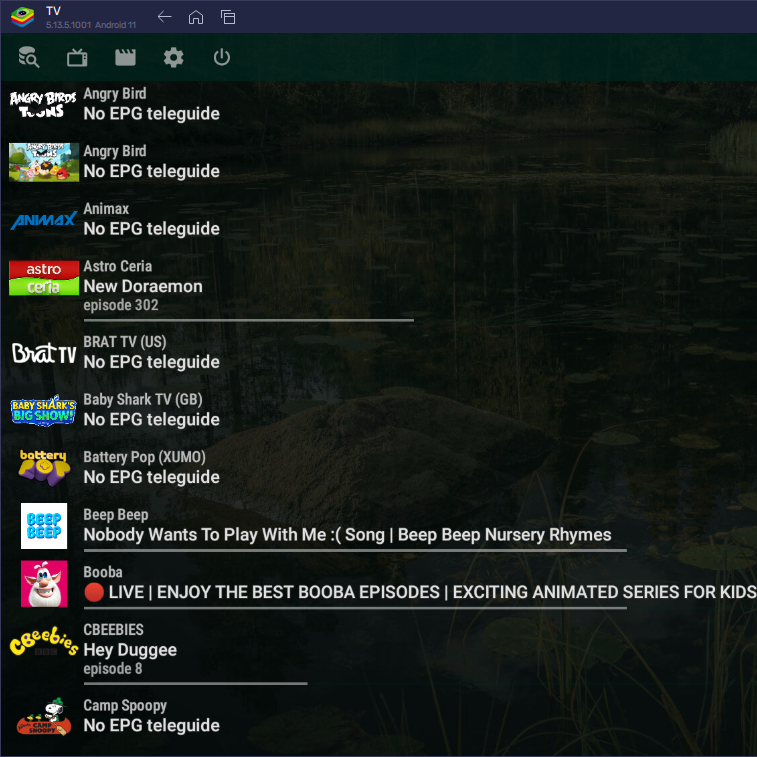757x757 pixels.
Task: Open BRAT TV (US) channel
Action: 125,342
